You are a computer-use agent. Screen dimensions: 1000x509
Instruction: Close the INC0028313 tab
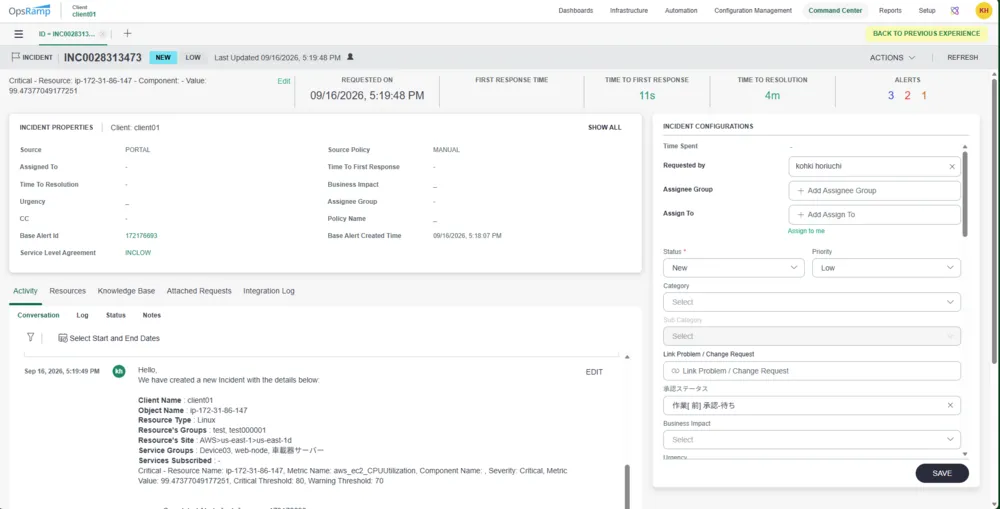point(103,34)
